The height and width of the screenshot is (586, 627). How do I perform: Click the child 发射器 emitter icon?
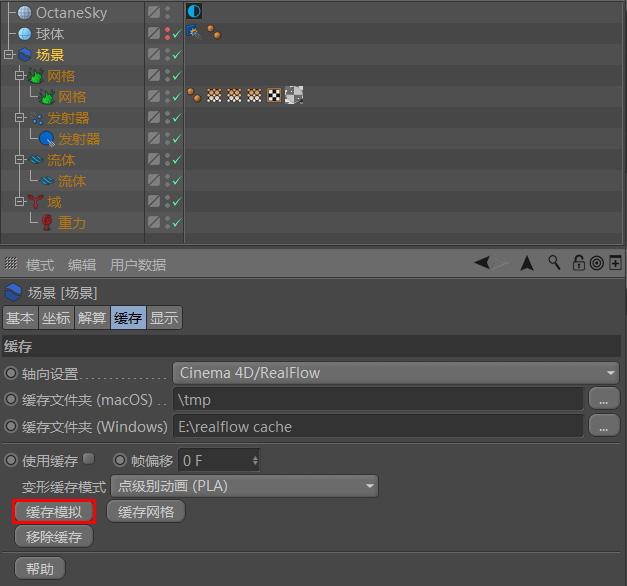tap(47, 139)
